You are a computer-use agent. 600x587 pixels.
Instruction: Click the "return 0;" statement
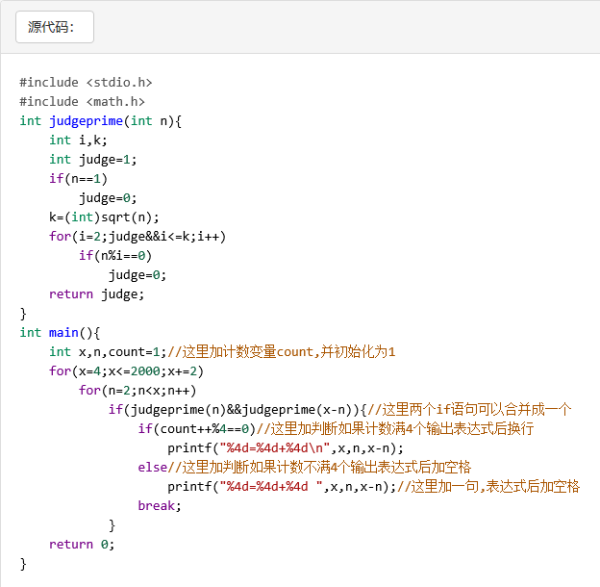82,544
